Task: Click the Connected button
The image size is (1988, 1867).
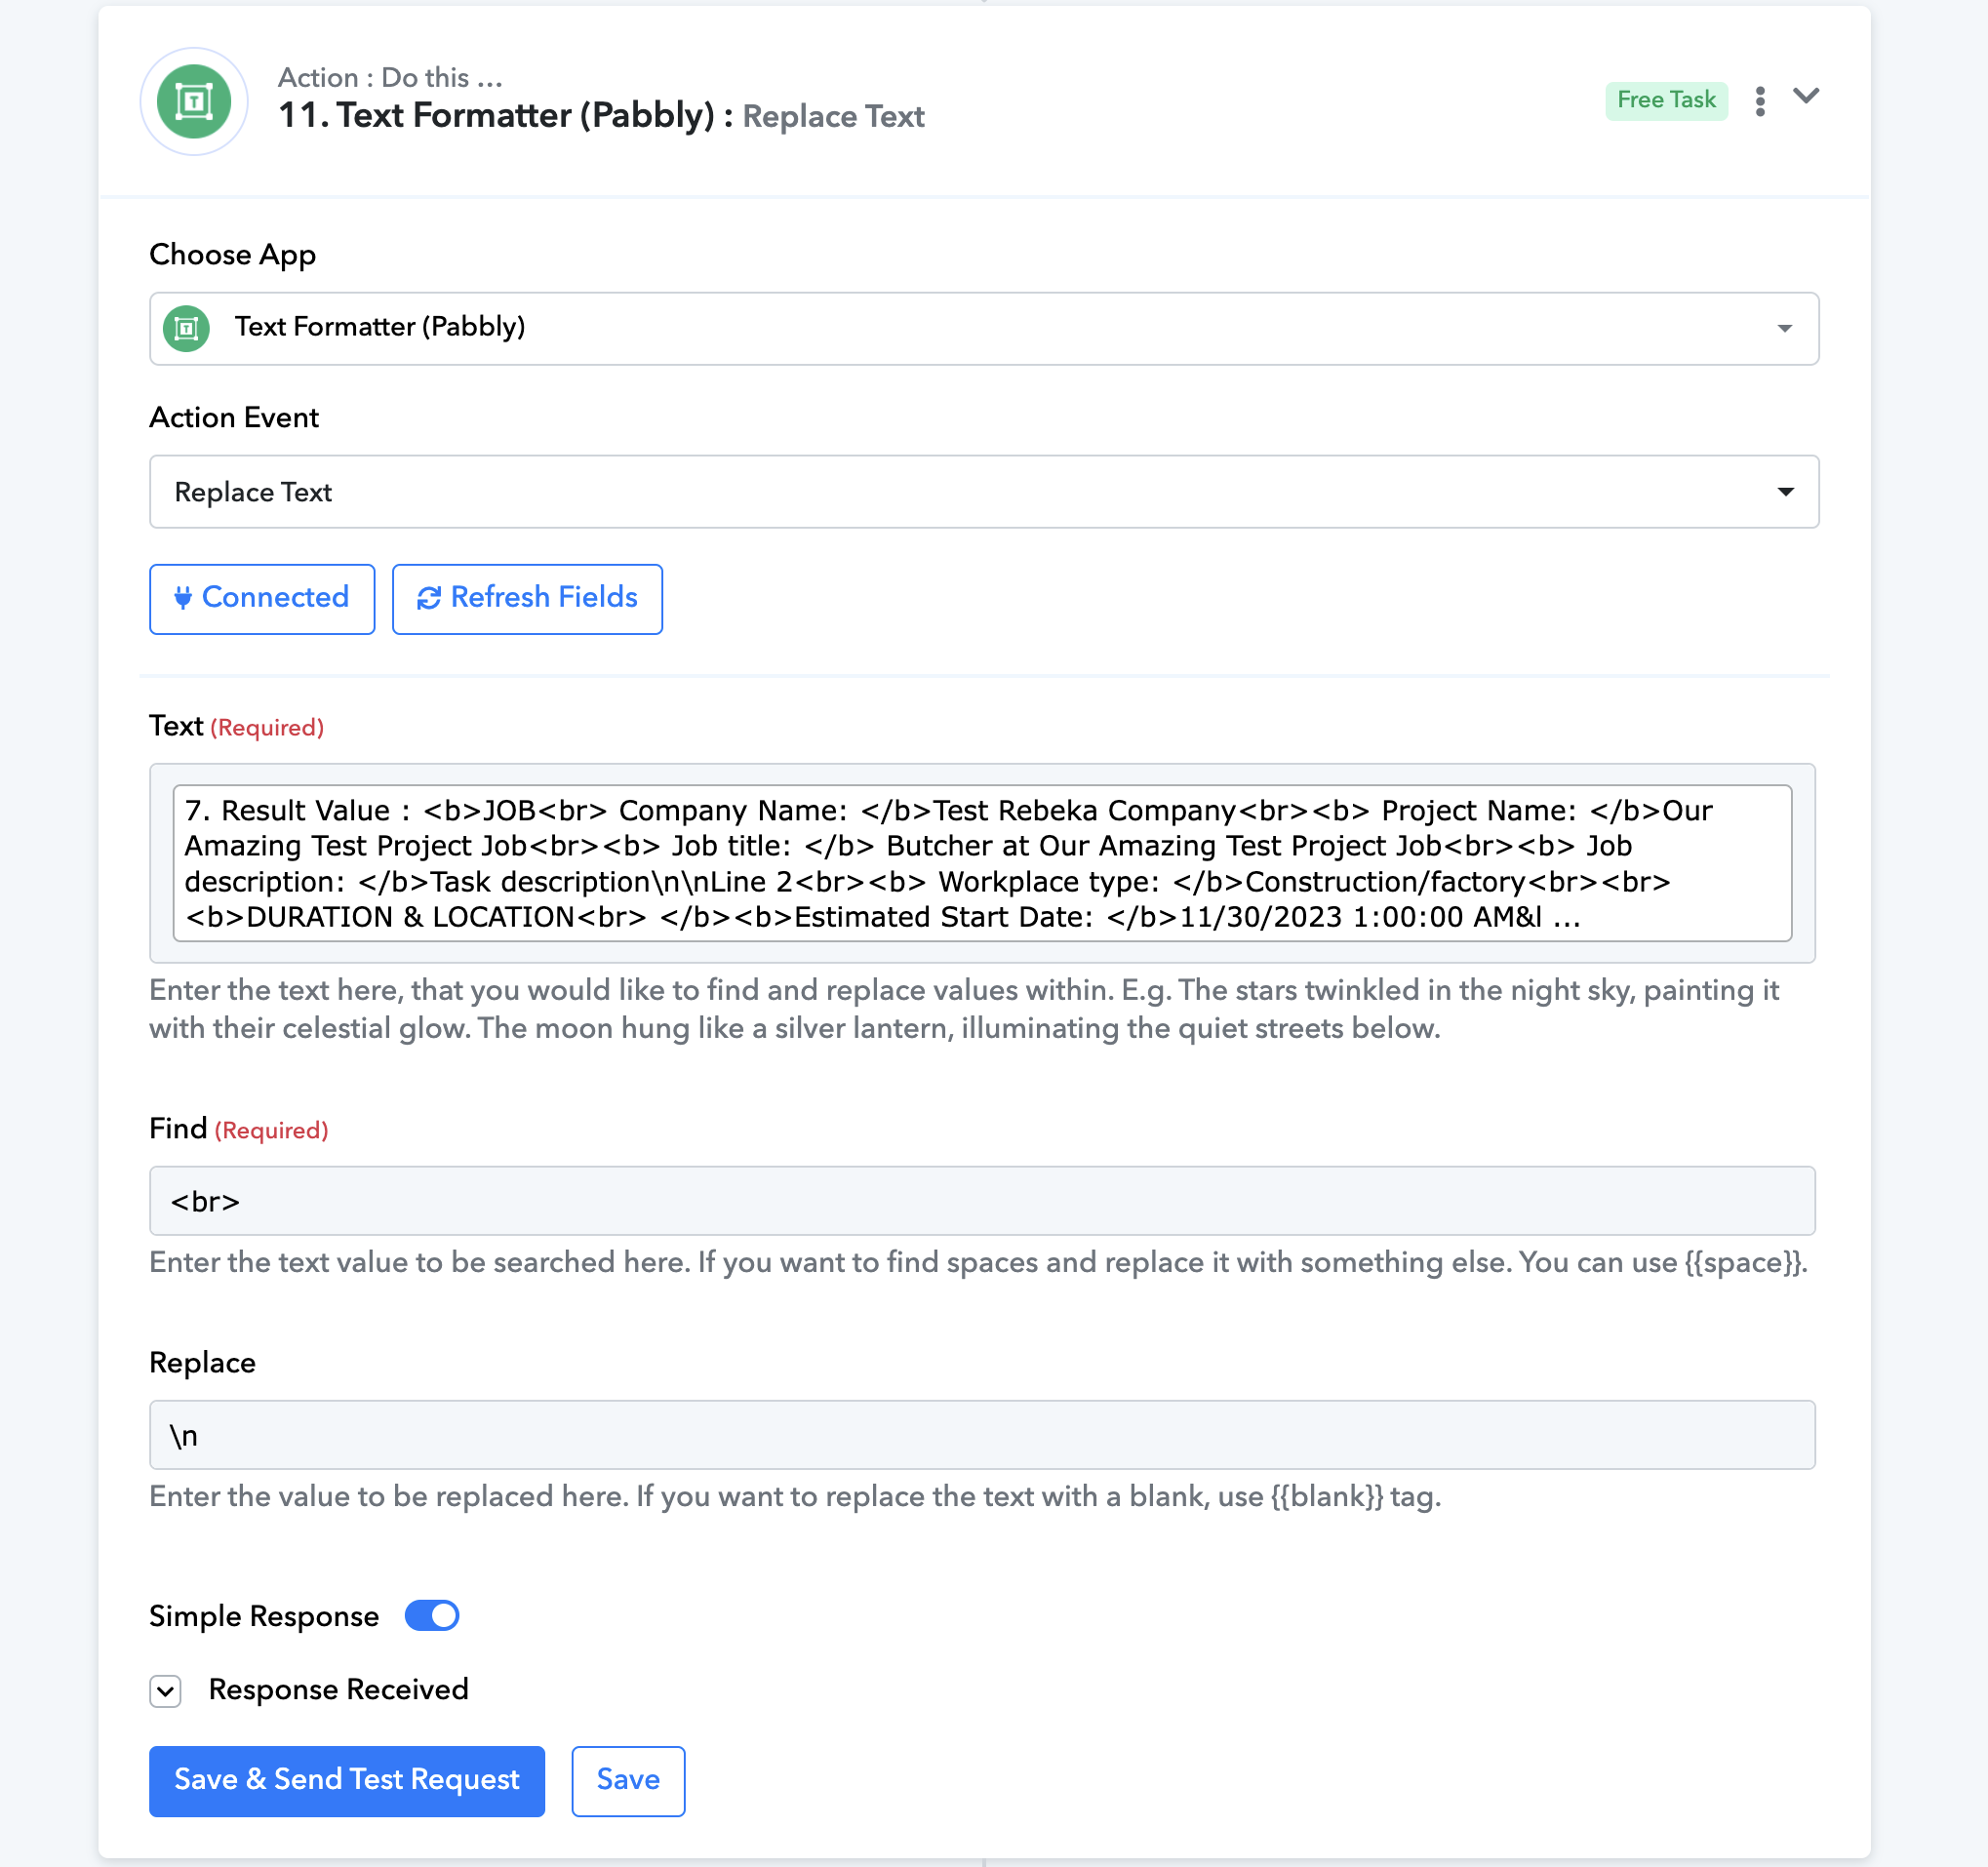Action: pyautogui.click(x=262, y=598)
